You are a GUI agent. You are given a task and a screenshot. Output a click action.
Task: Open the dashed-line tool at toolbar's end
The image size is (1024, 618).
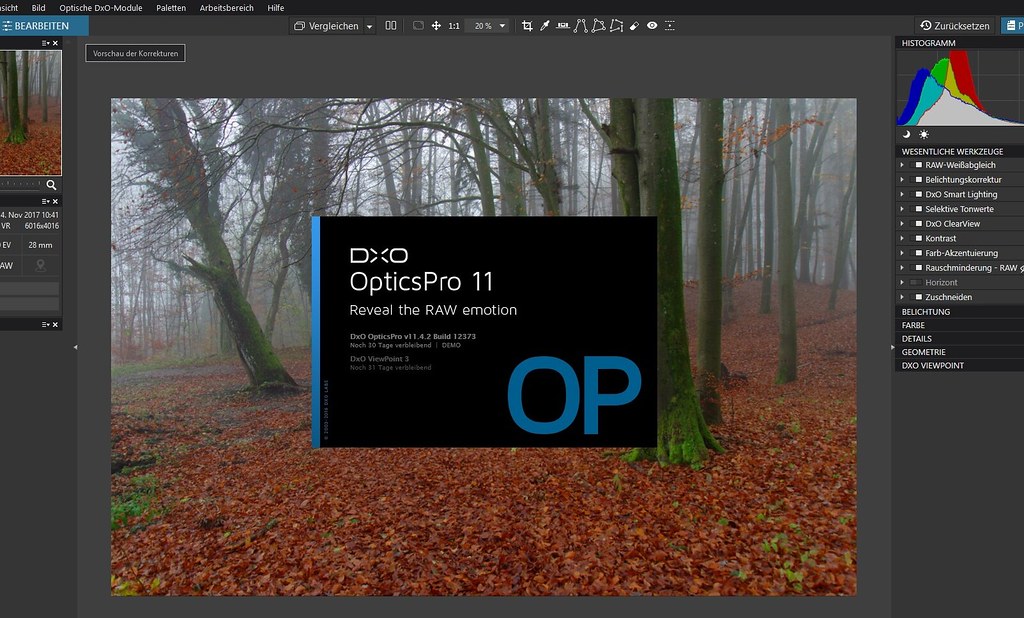pyautogui.click(x=669, y=25)
